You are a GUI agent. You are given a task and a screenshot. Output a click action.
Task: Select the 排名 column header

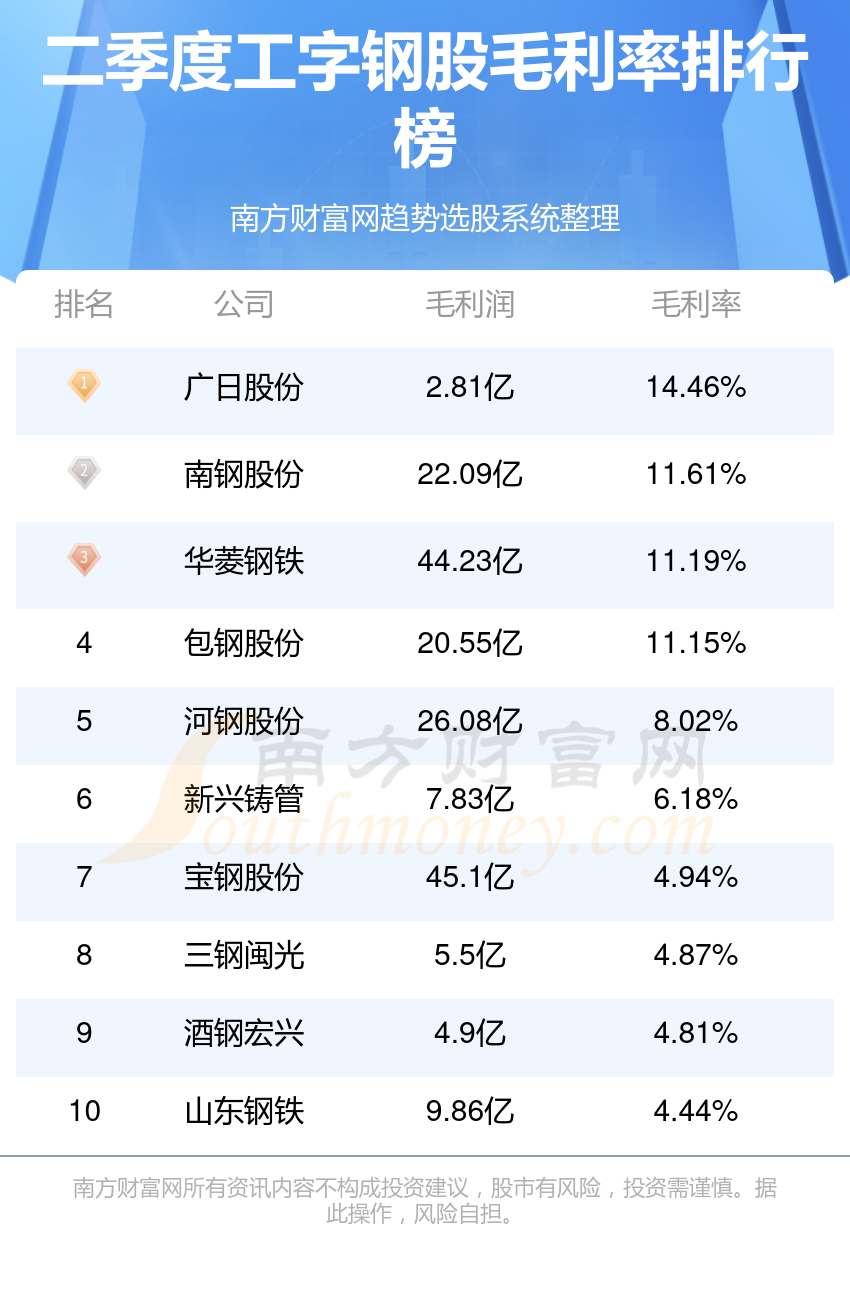[84, 304]
